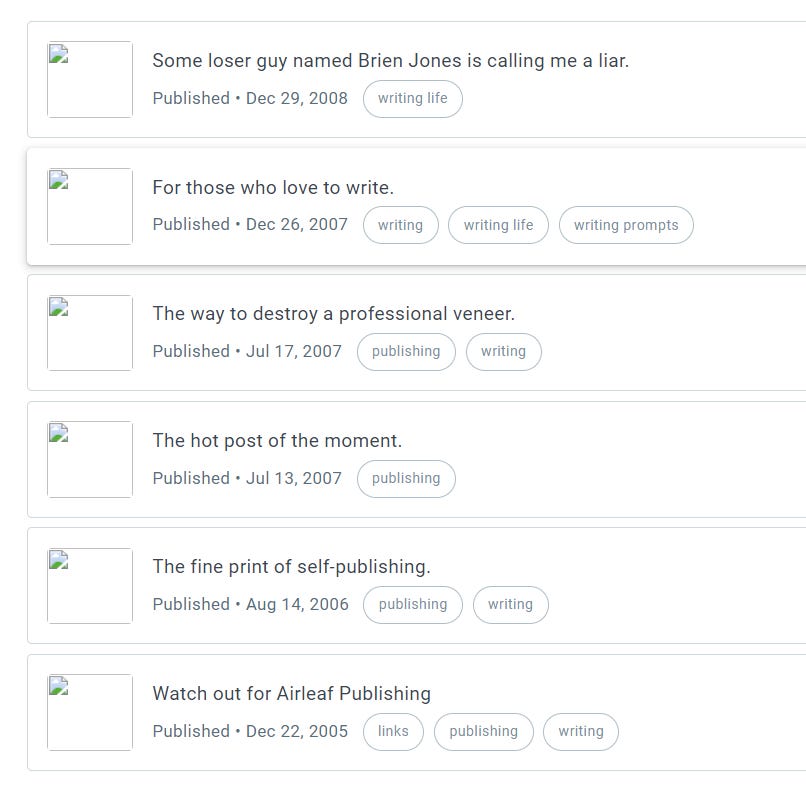This screenshot has height=794, width=806.
Task: Click 'Published • Dec 29, 2008' text
Action: (250, 98)
